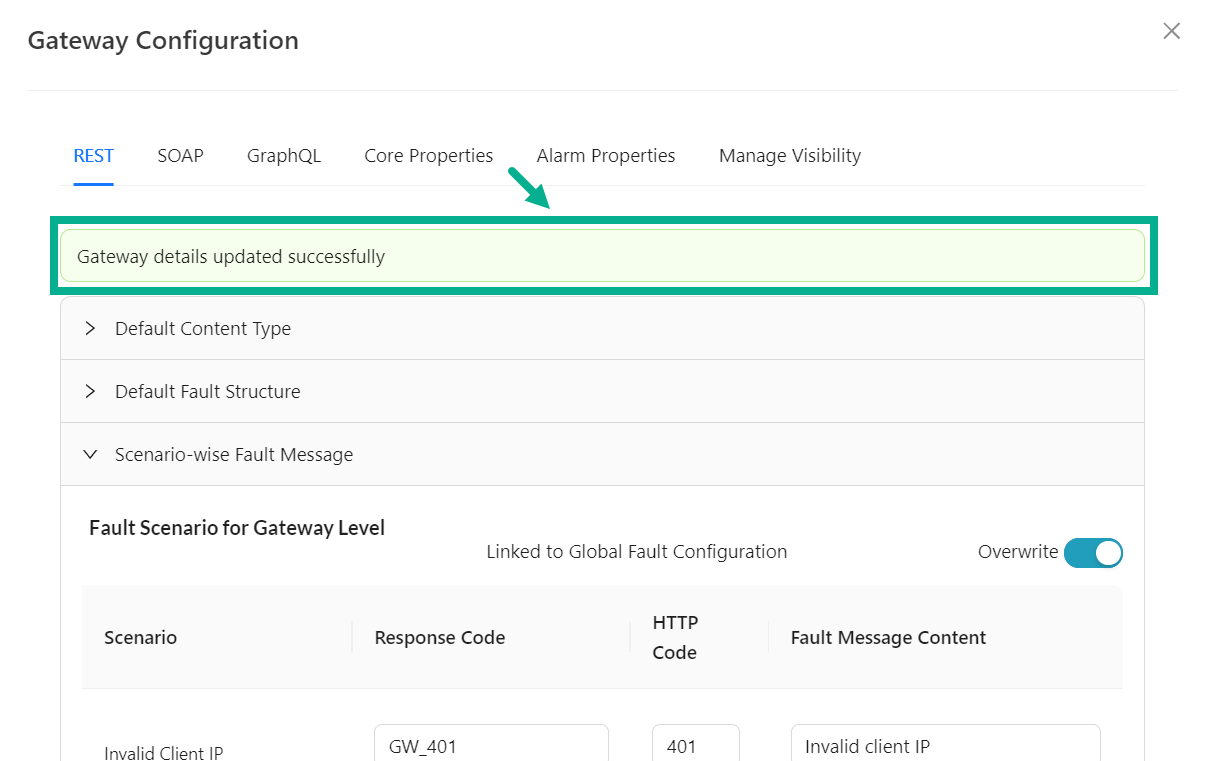Click the Scenario column header
This screenshot has width=1205, height=761.
[x=140, y=638]
